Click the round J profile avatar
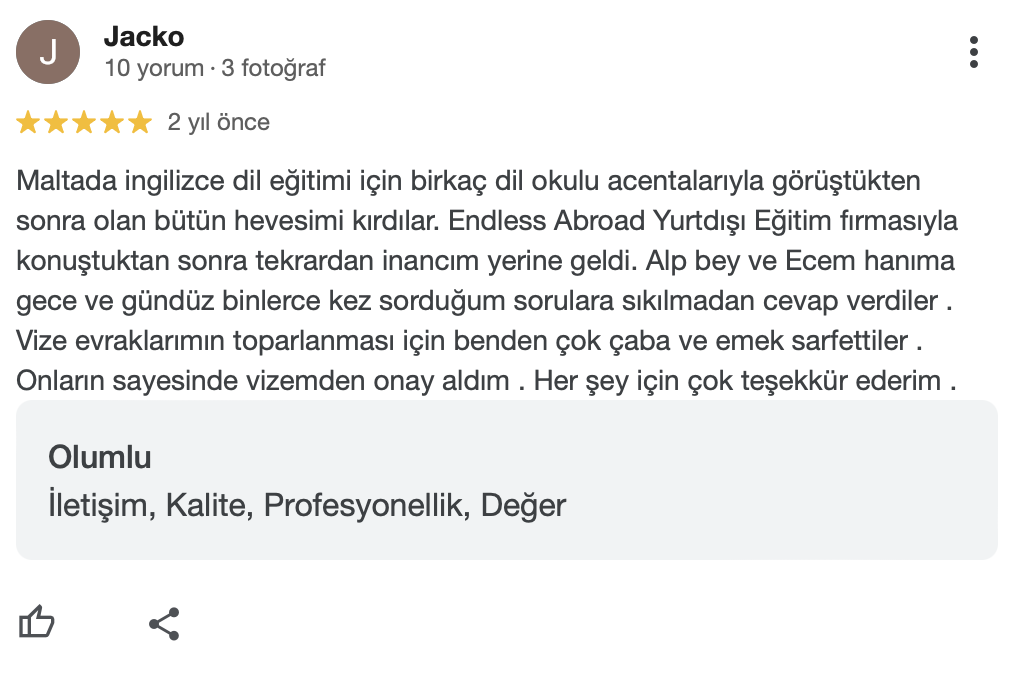The image size is (1018, 678). tap(48, 52)
